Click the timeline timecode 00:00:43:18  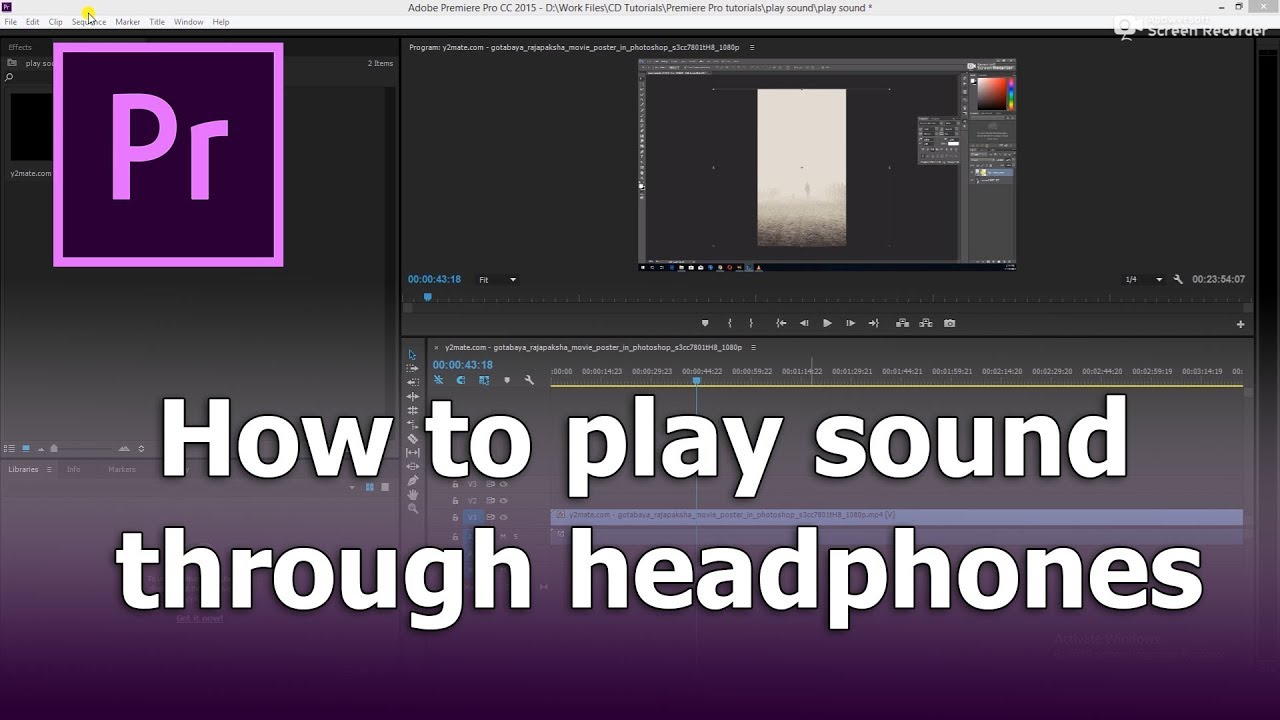pyautogui.click(x=463, y=365)
